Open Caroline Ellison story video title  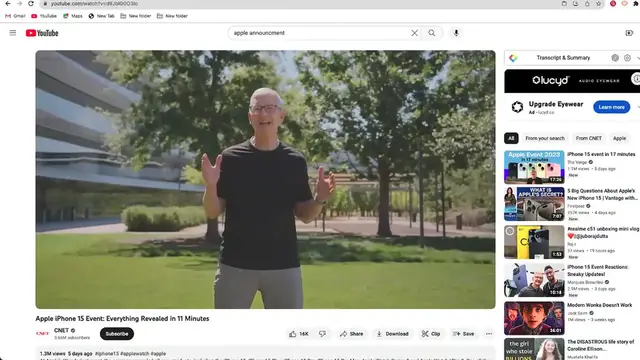point(601,345)
